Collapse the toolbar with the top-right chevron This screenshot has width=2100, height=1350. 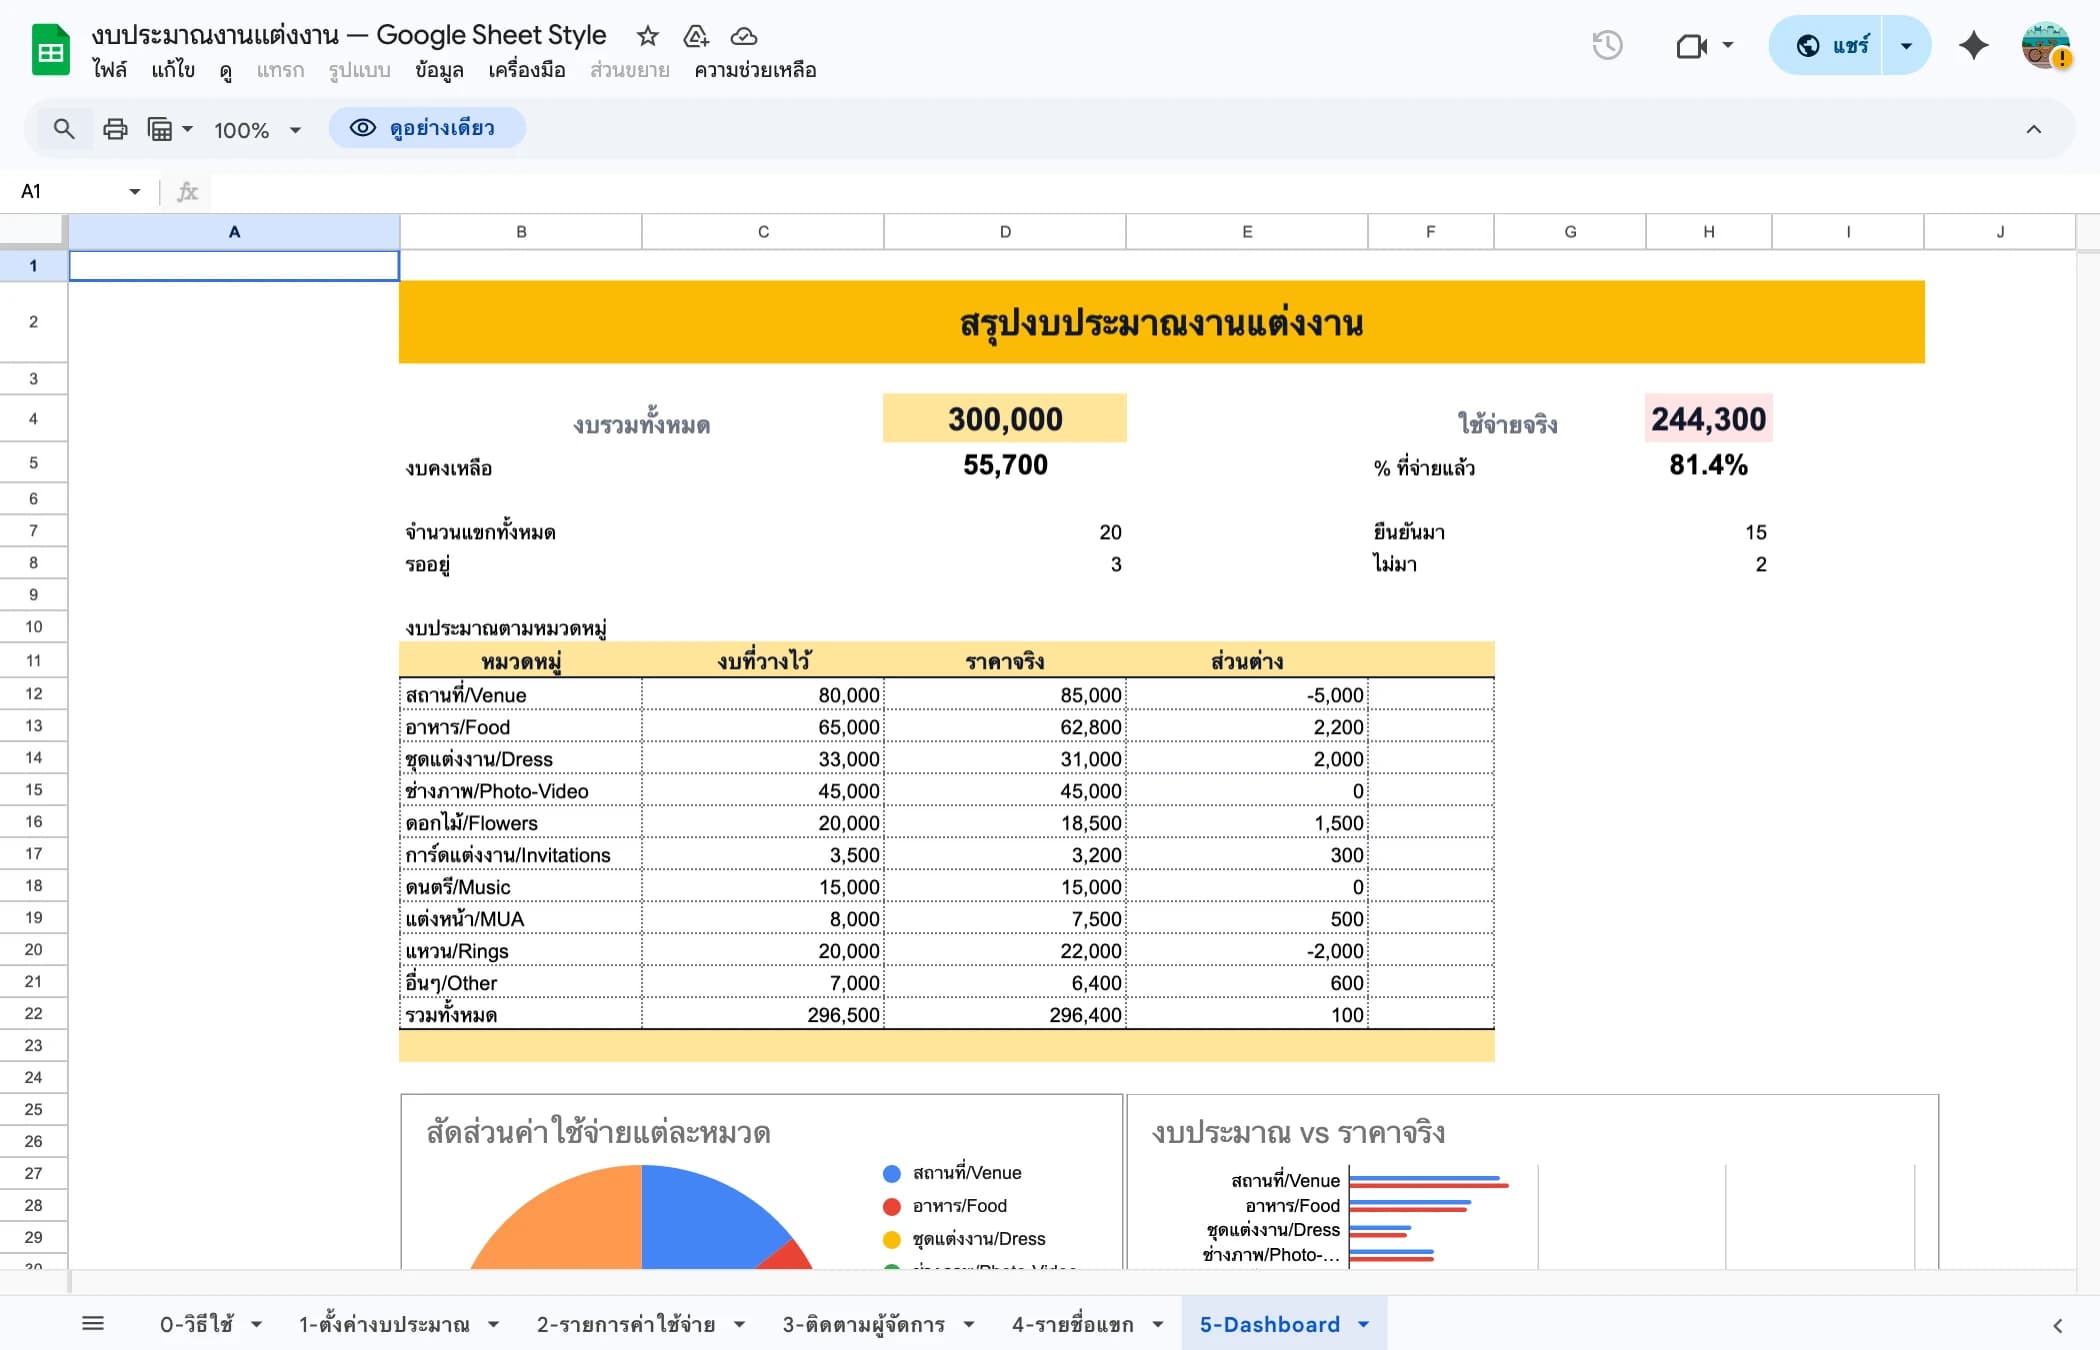(x=2034, y=128)
